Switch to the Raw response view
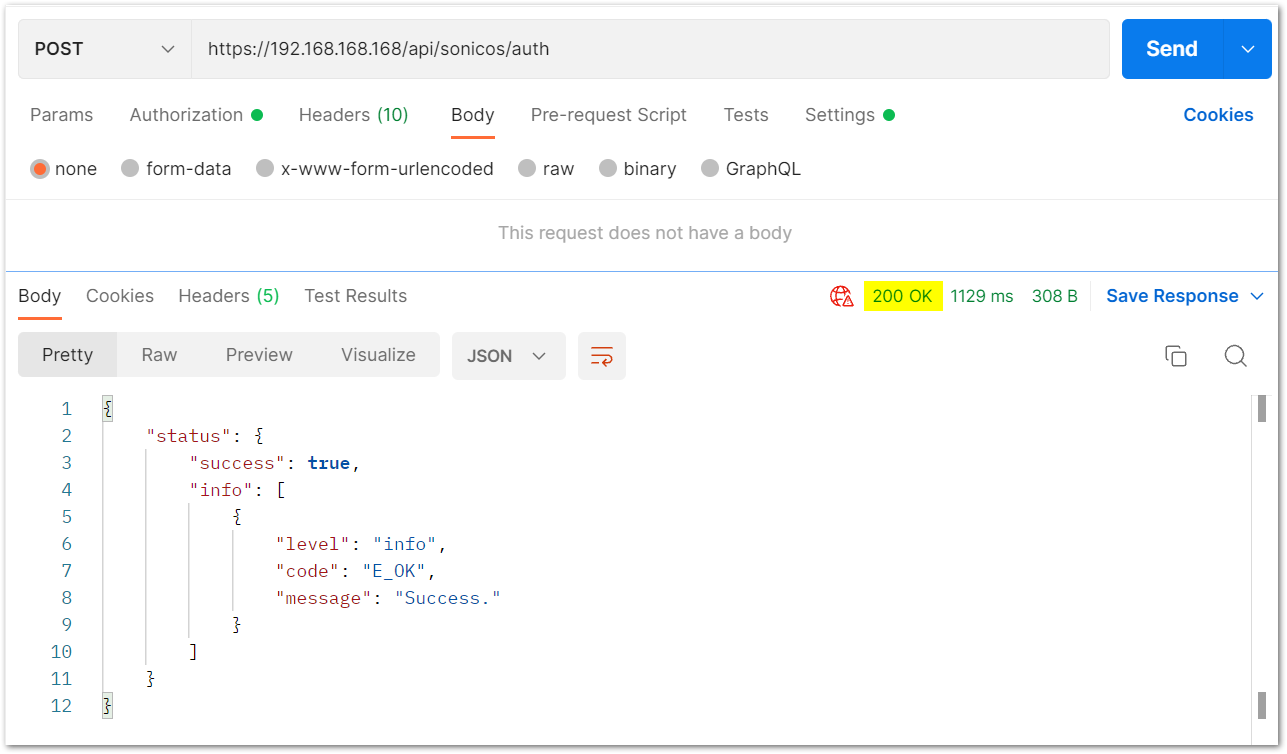Screen dimensions: 1287x754 point(159,355)
